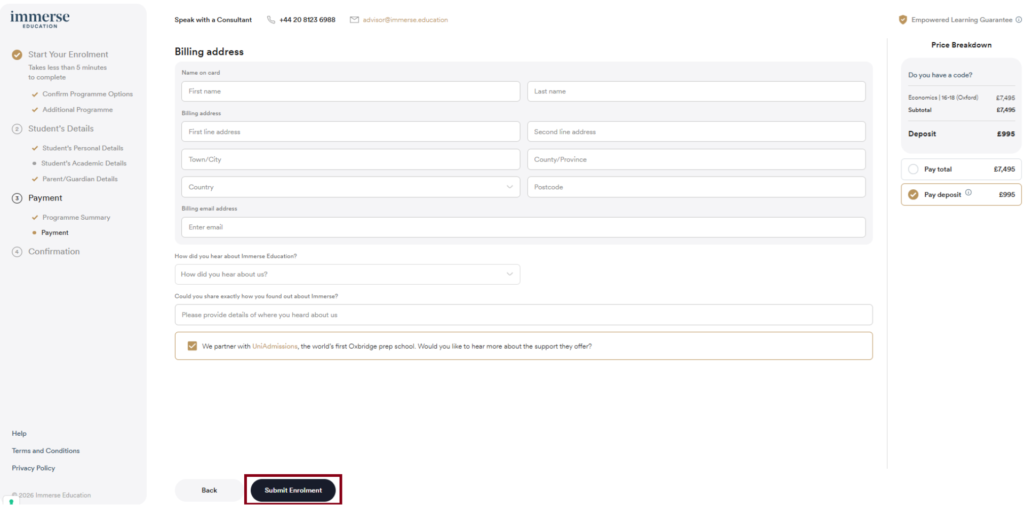Focus the details of where you heard field
This screenshot has width=1024, height=512.
(523, 315)
